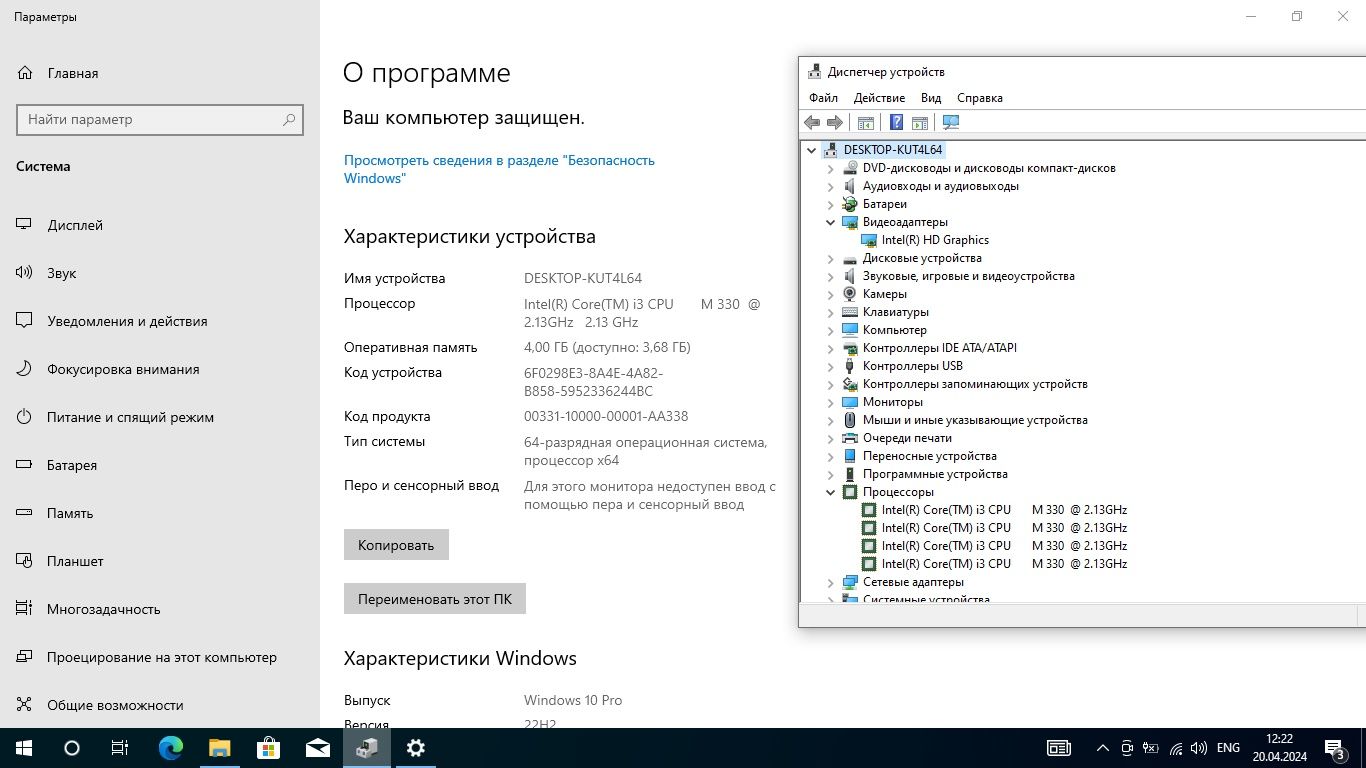1366x768 pixels.
Task: Expand the Мониторы node
Action: click(x=830, y=402)
